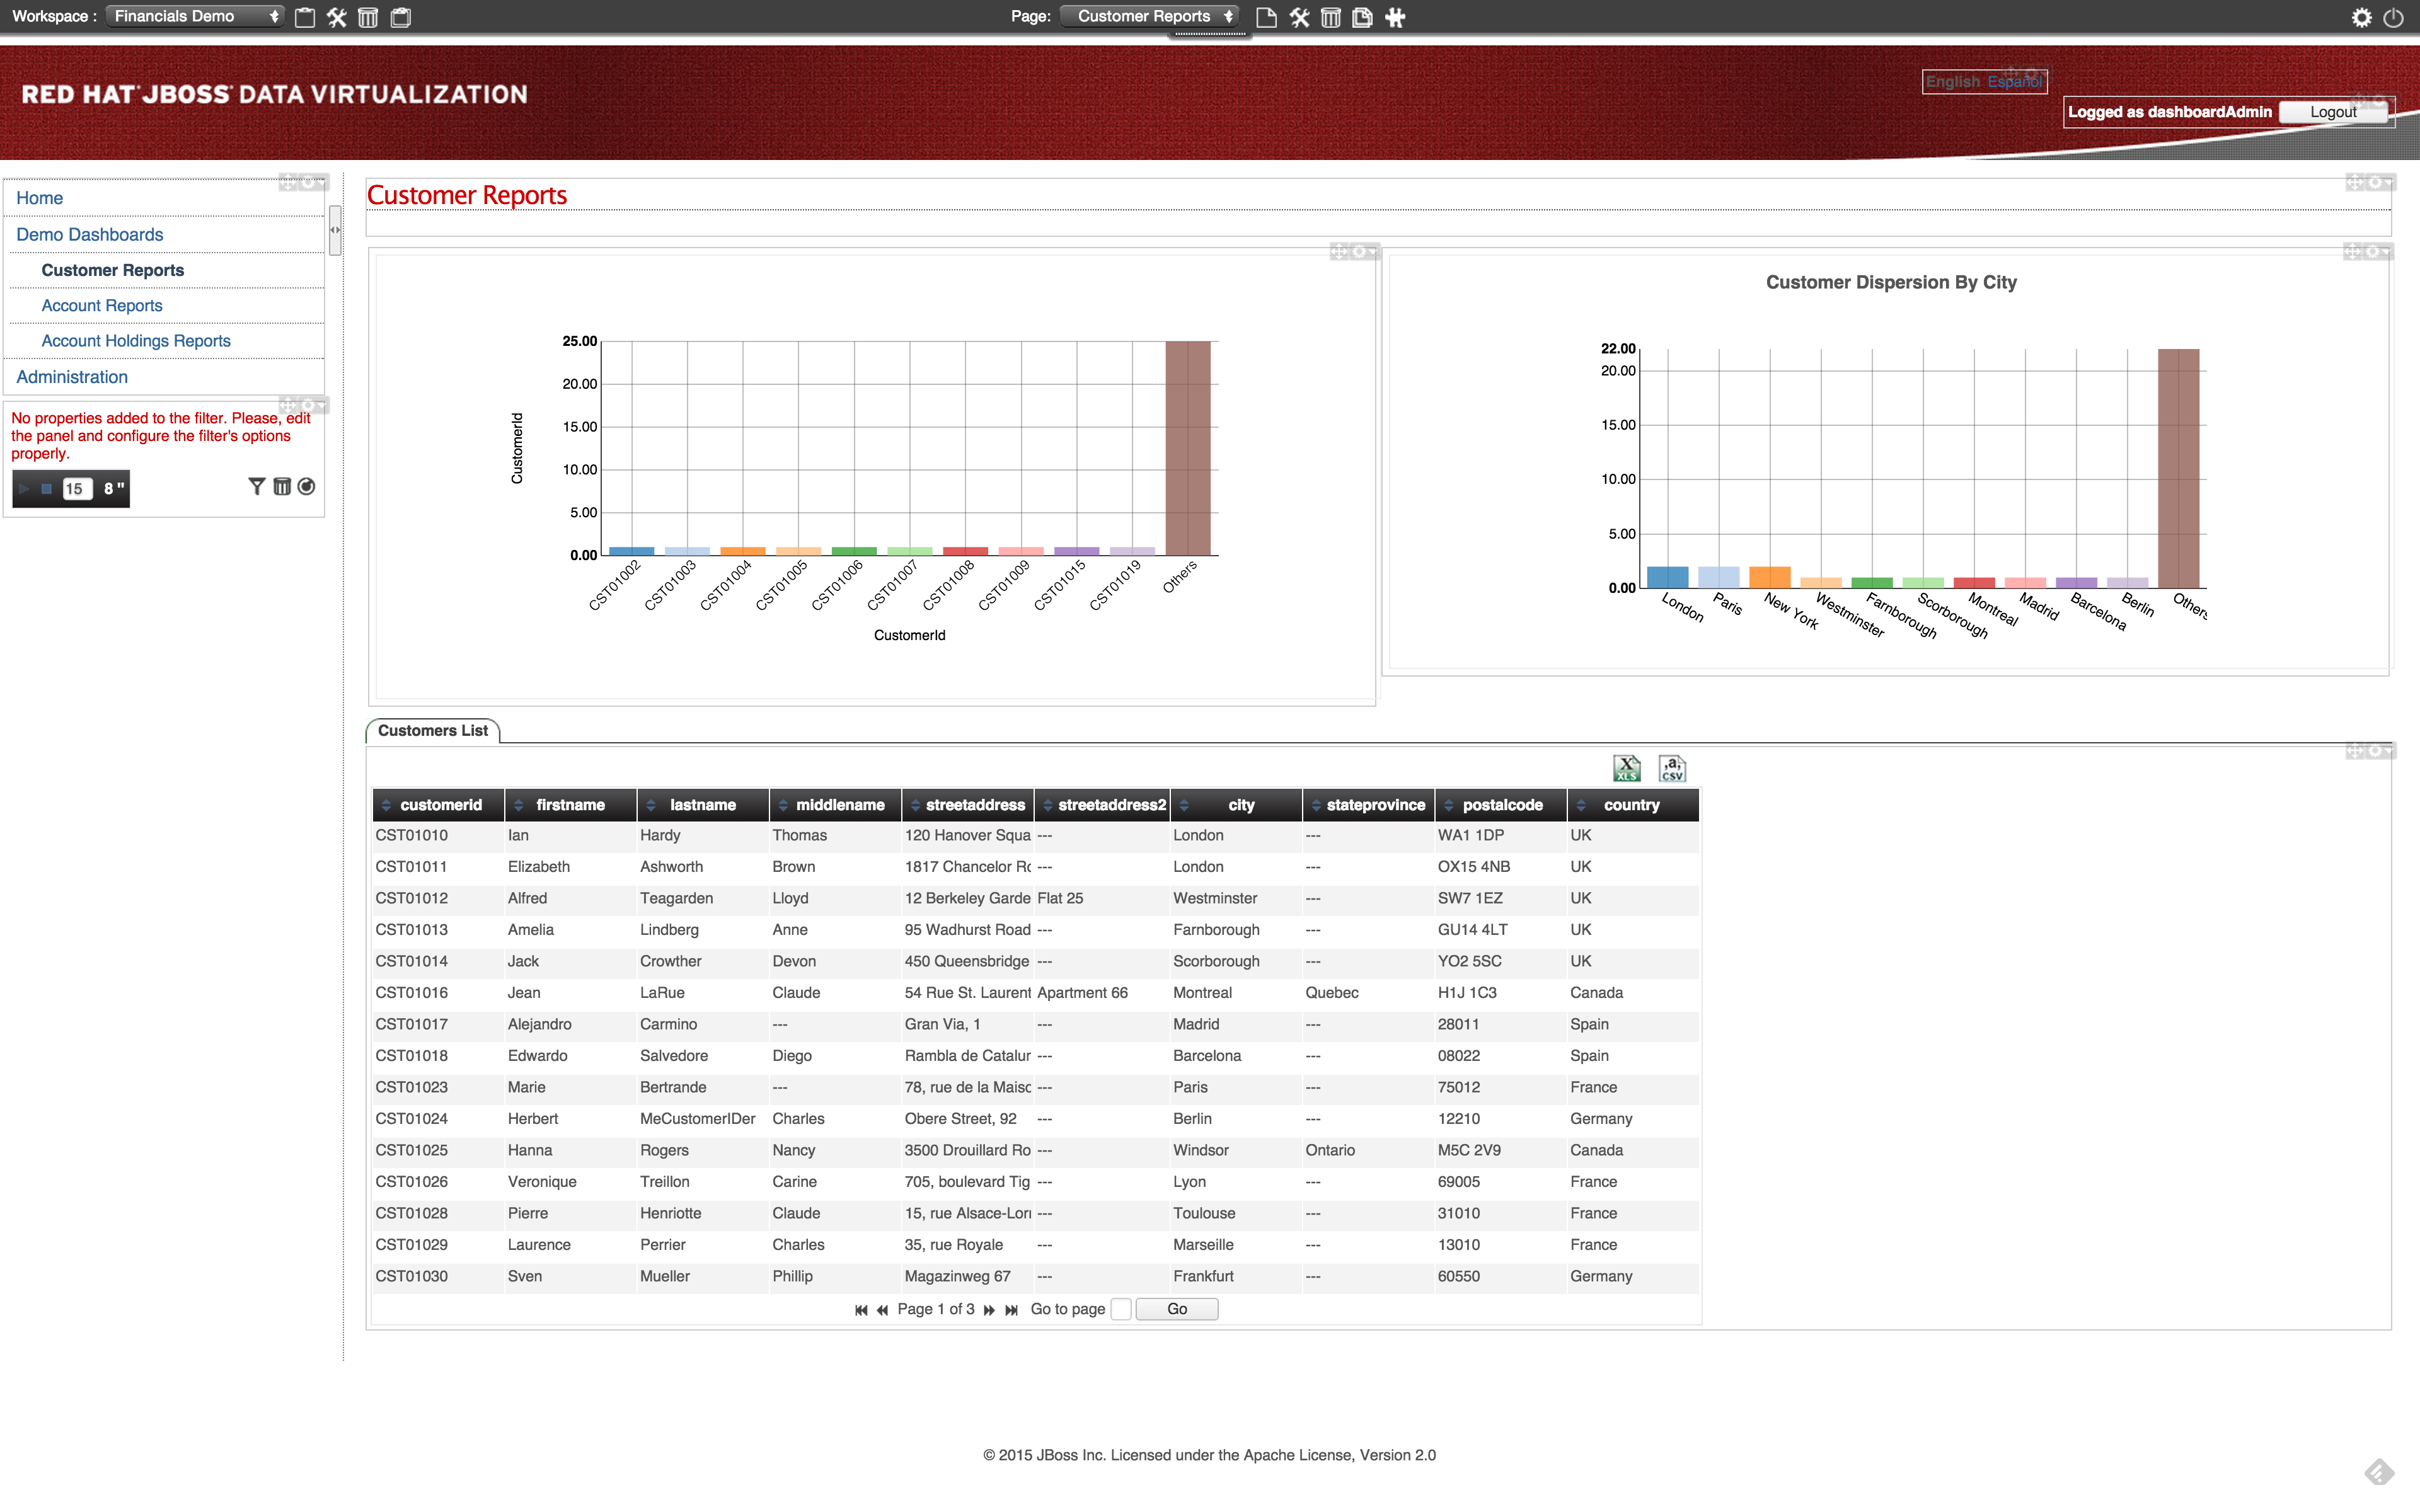
Task: Click the page toolbar's duplicate page icon
Action: click(x=1362, y=17)
